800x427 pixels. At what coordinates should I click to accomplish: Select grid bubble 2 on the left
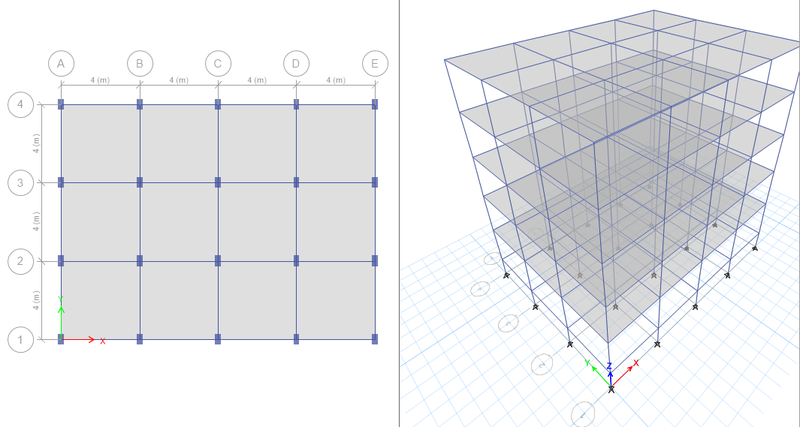(x=20, y=261)
